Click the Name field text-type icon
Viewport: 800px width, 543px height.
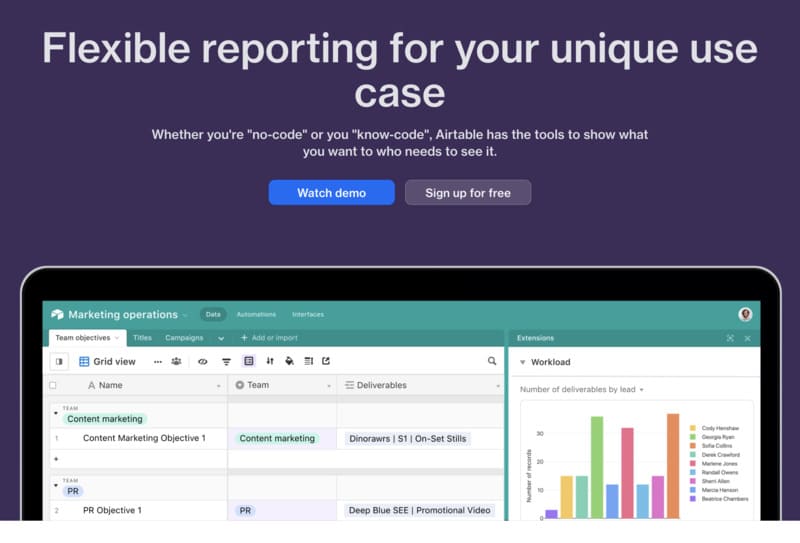tap(91, 385)
